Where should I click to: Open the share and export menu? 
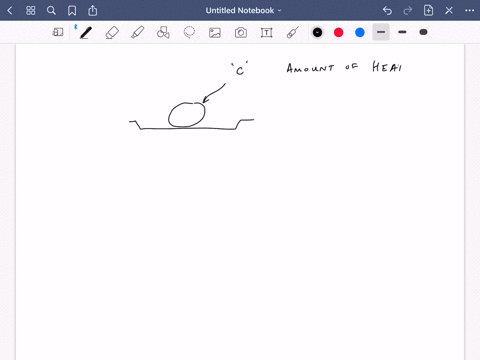click(93, 11)
